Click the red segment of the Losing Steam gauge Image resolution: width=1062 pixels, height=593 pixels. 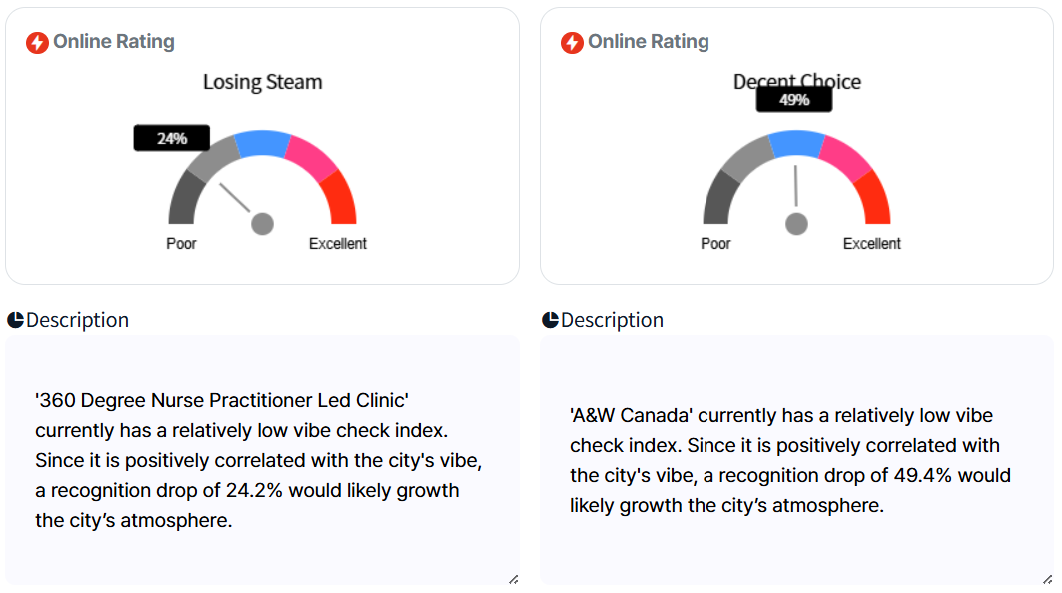click(x=340, y=199)
